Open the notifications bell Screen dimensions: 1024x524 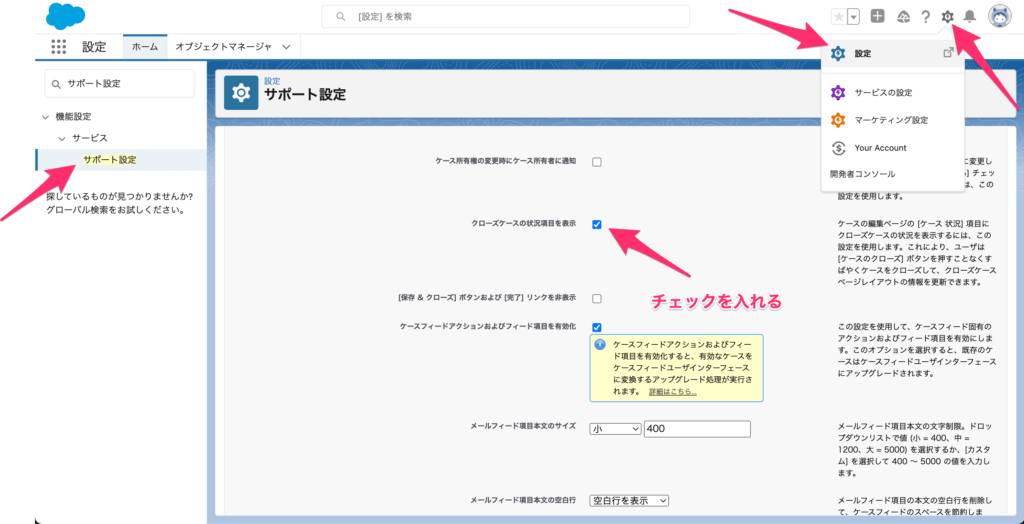click(970, 17)
